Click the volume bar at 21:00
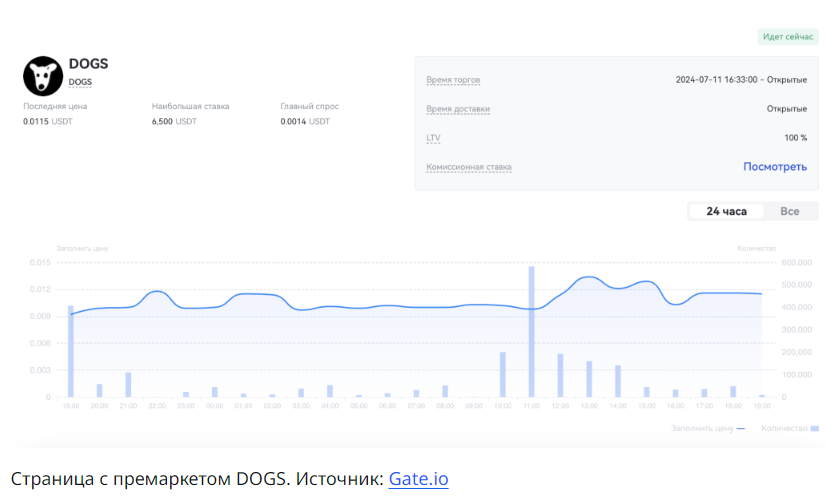This screenshot has height=504, width=825. (128, 385)
